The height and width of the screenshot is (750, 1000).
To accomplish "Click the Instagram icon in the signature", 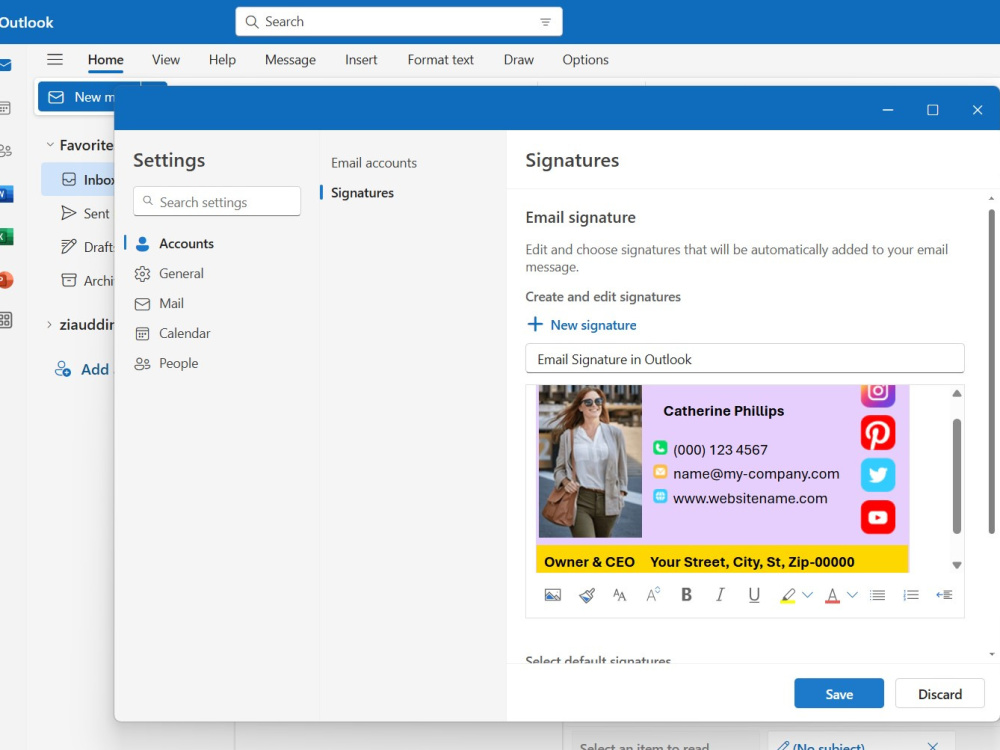I will coord(878,395).
